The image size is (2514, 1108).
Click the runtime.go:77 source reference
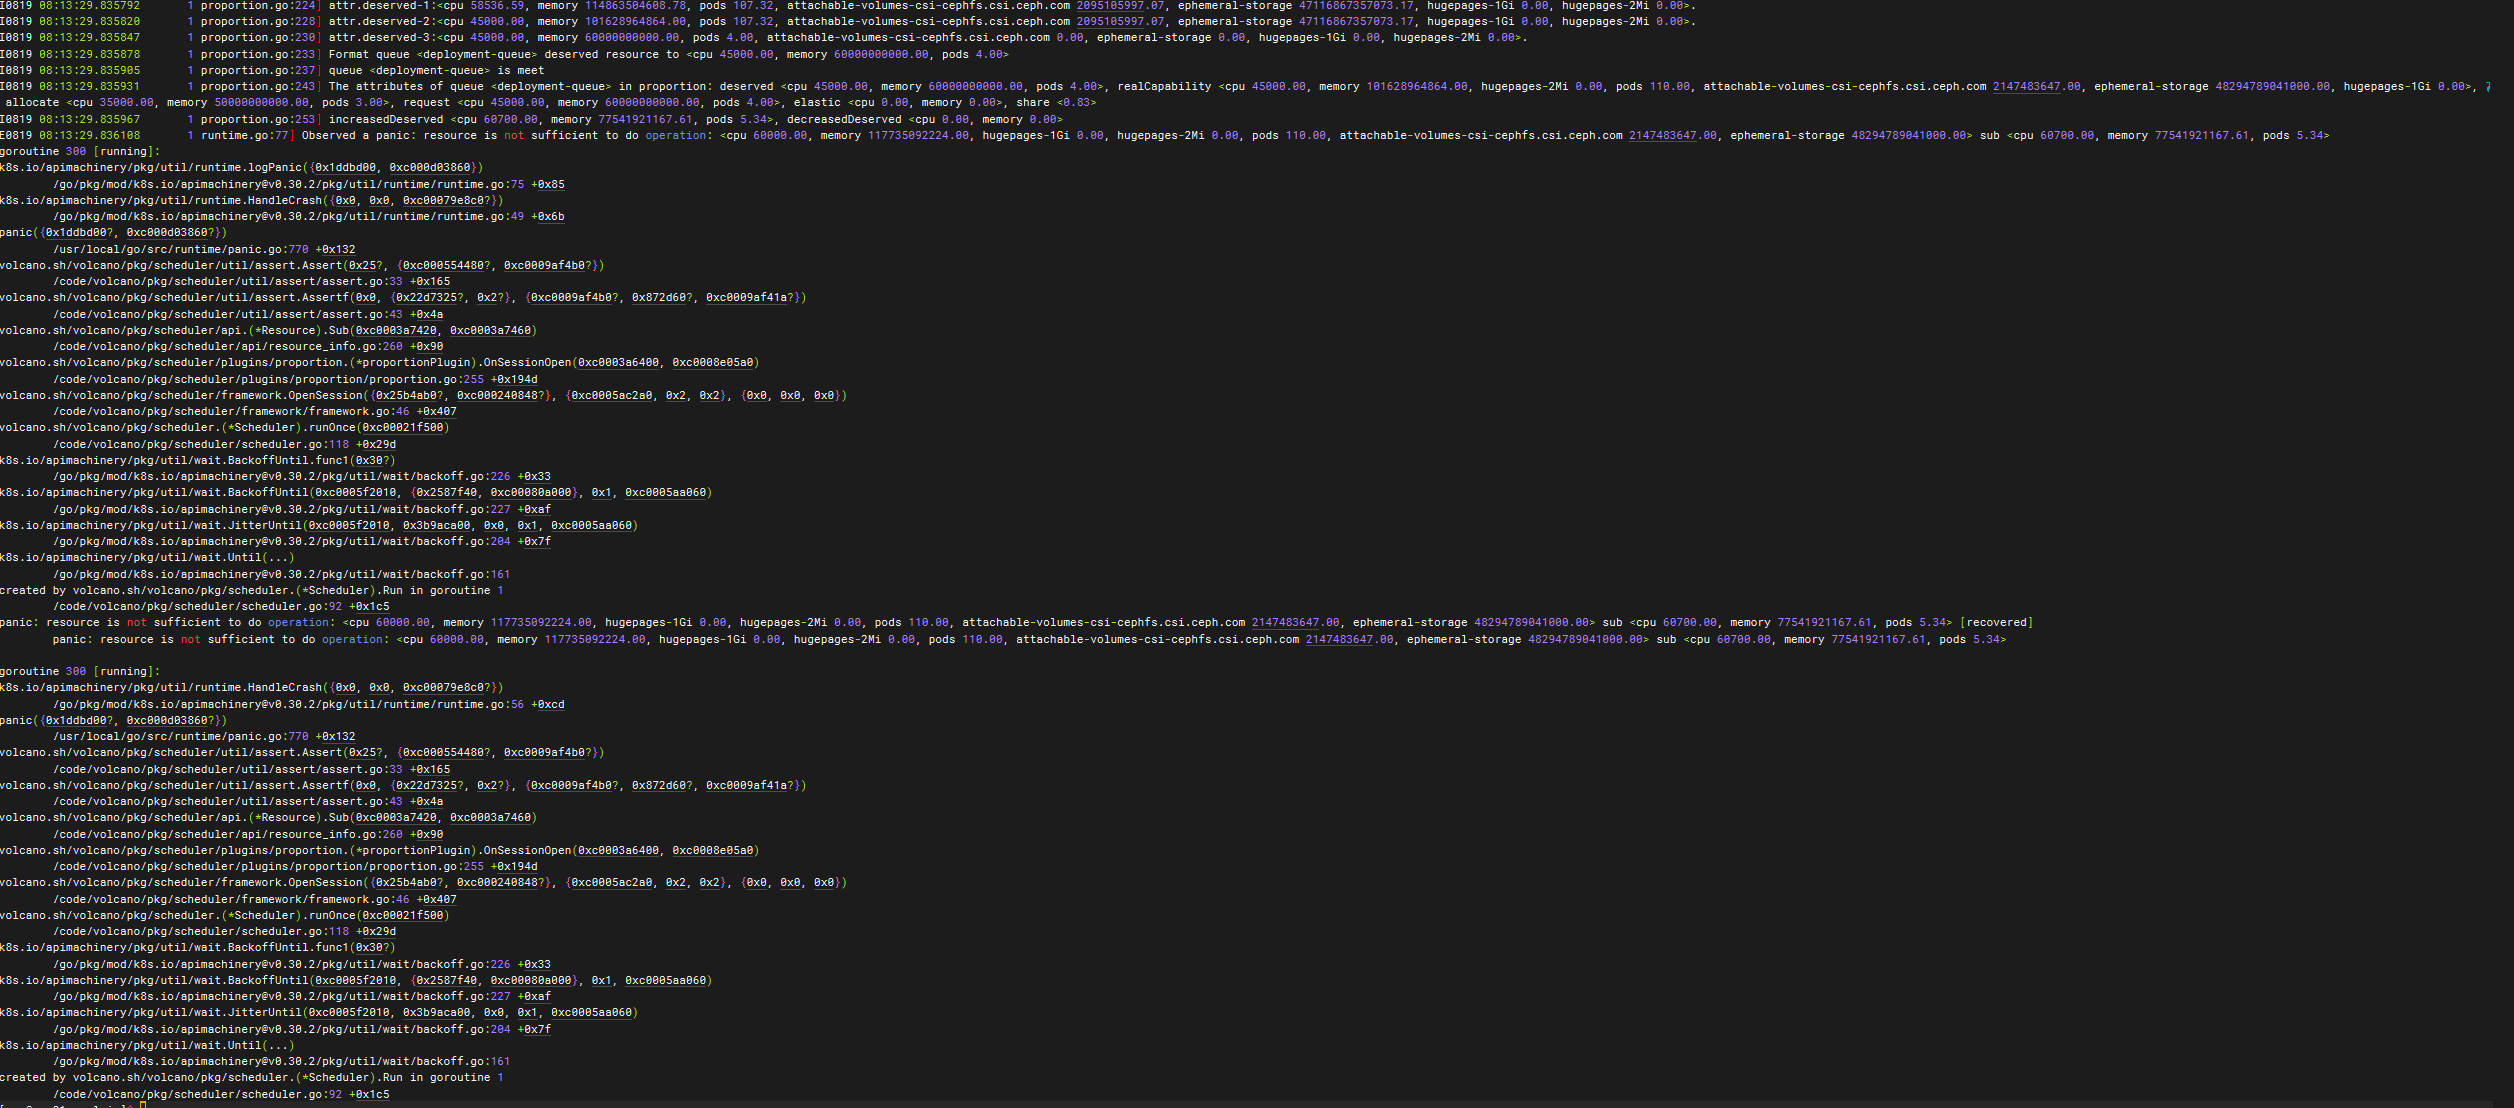pyautogui.click(x=244, y=136)
